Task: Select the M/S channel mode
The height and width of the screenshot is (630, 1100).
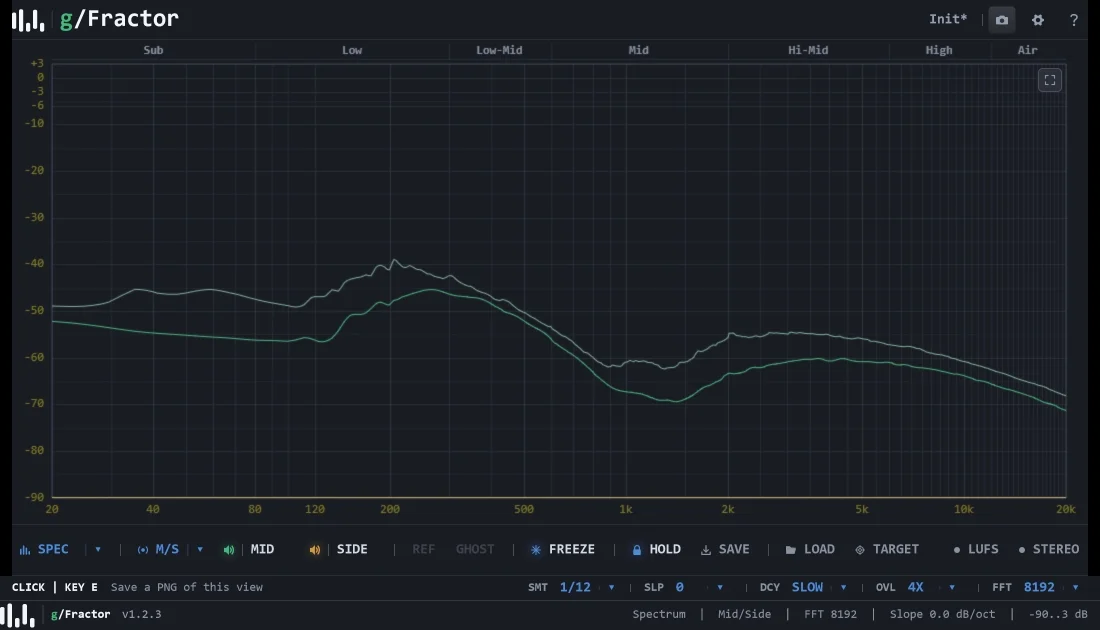Action: point(167,549)
